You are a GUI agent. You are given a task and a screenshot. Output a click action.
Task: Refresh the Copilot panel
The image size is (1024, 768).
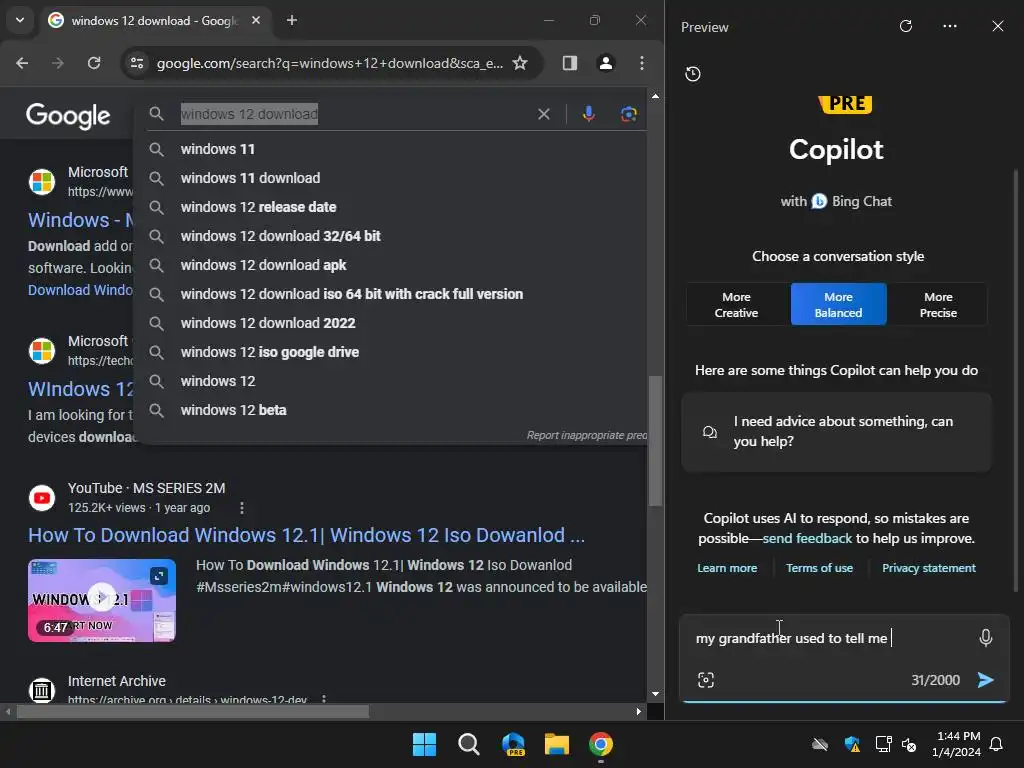[x=906, y=26]
